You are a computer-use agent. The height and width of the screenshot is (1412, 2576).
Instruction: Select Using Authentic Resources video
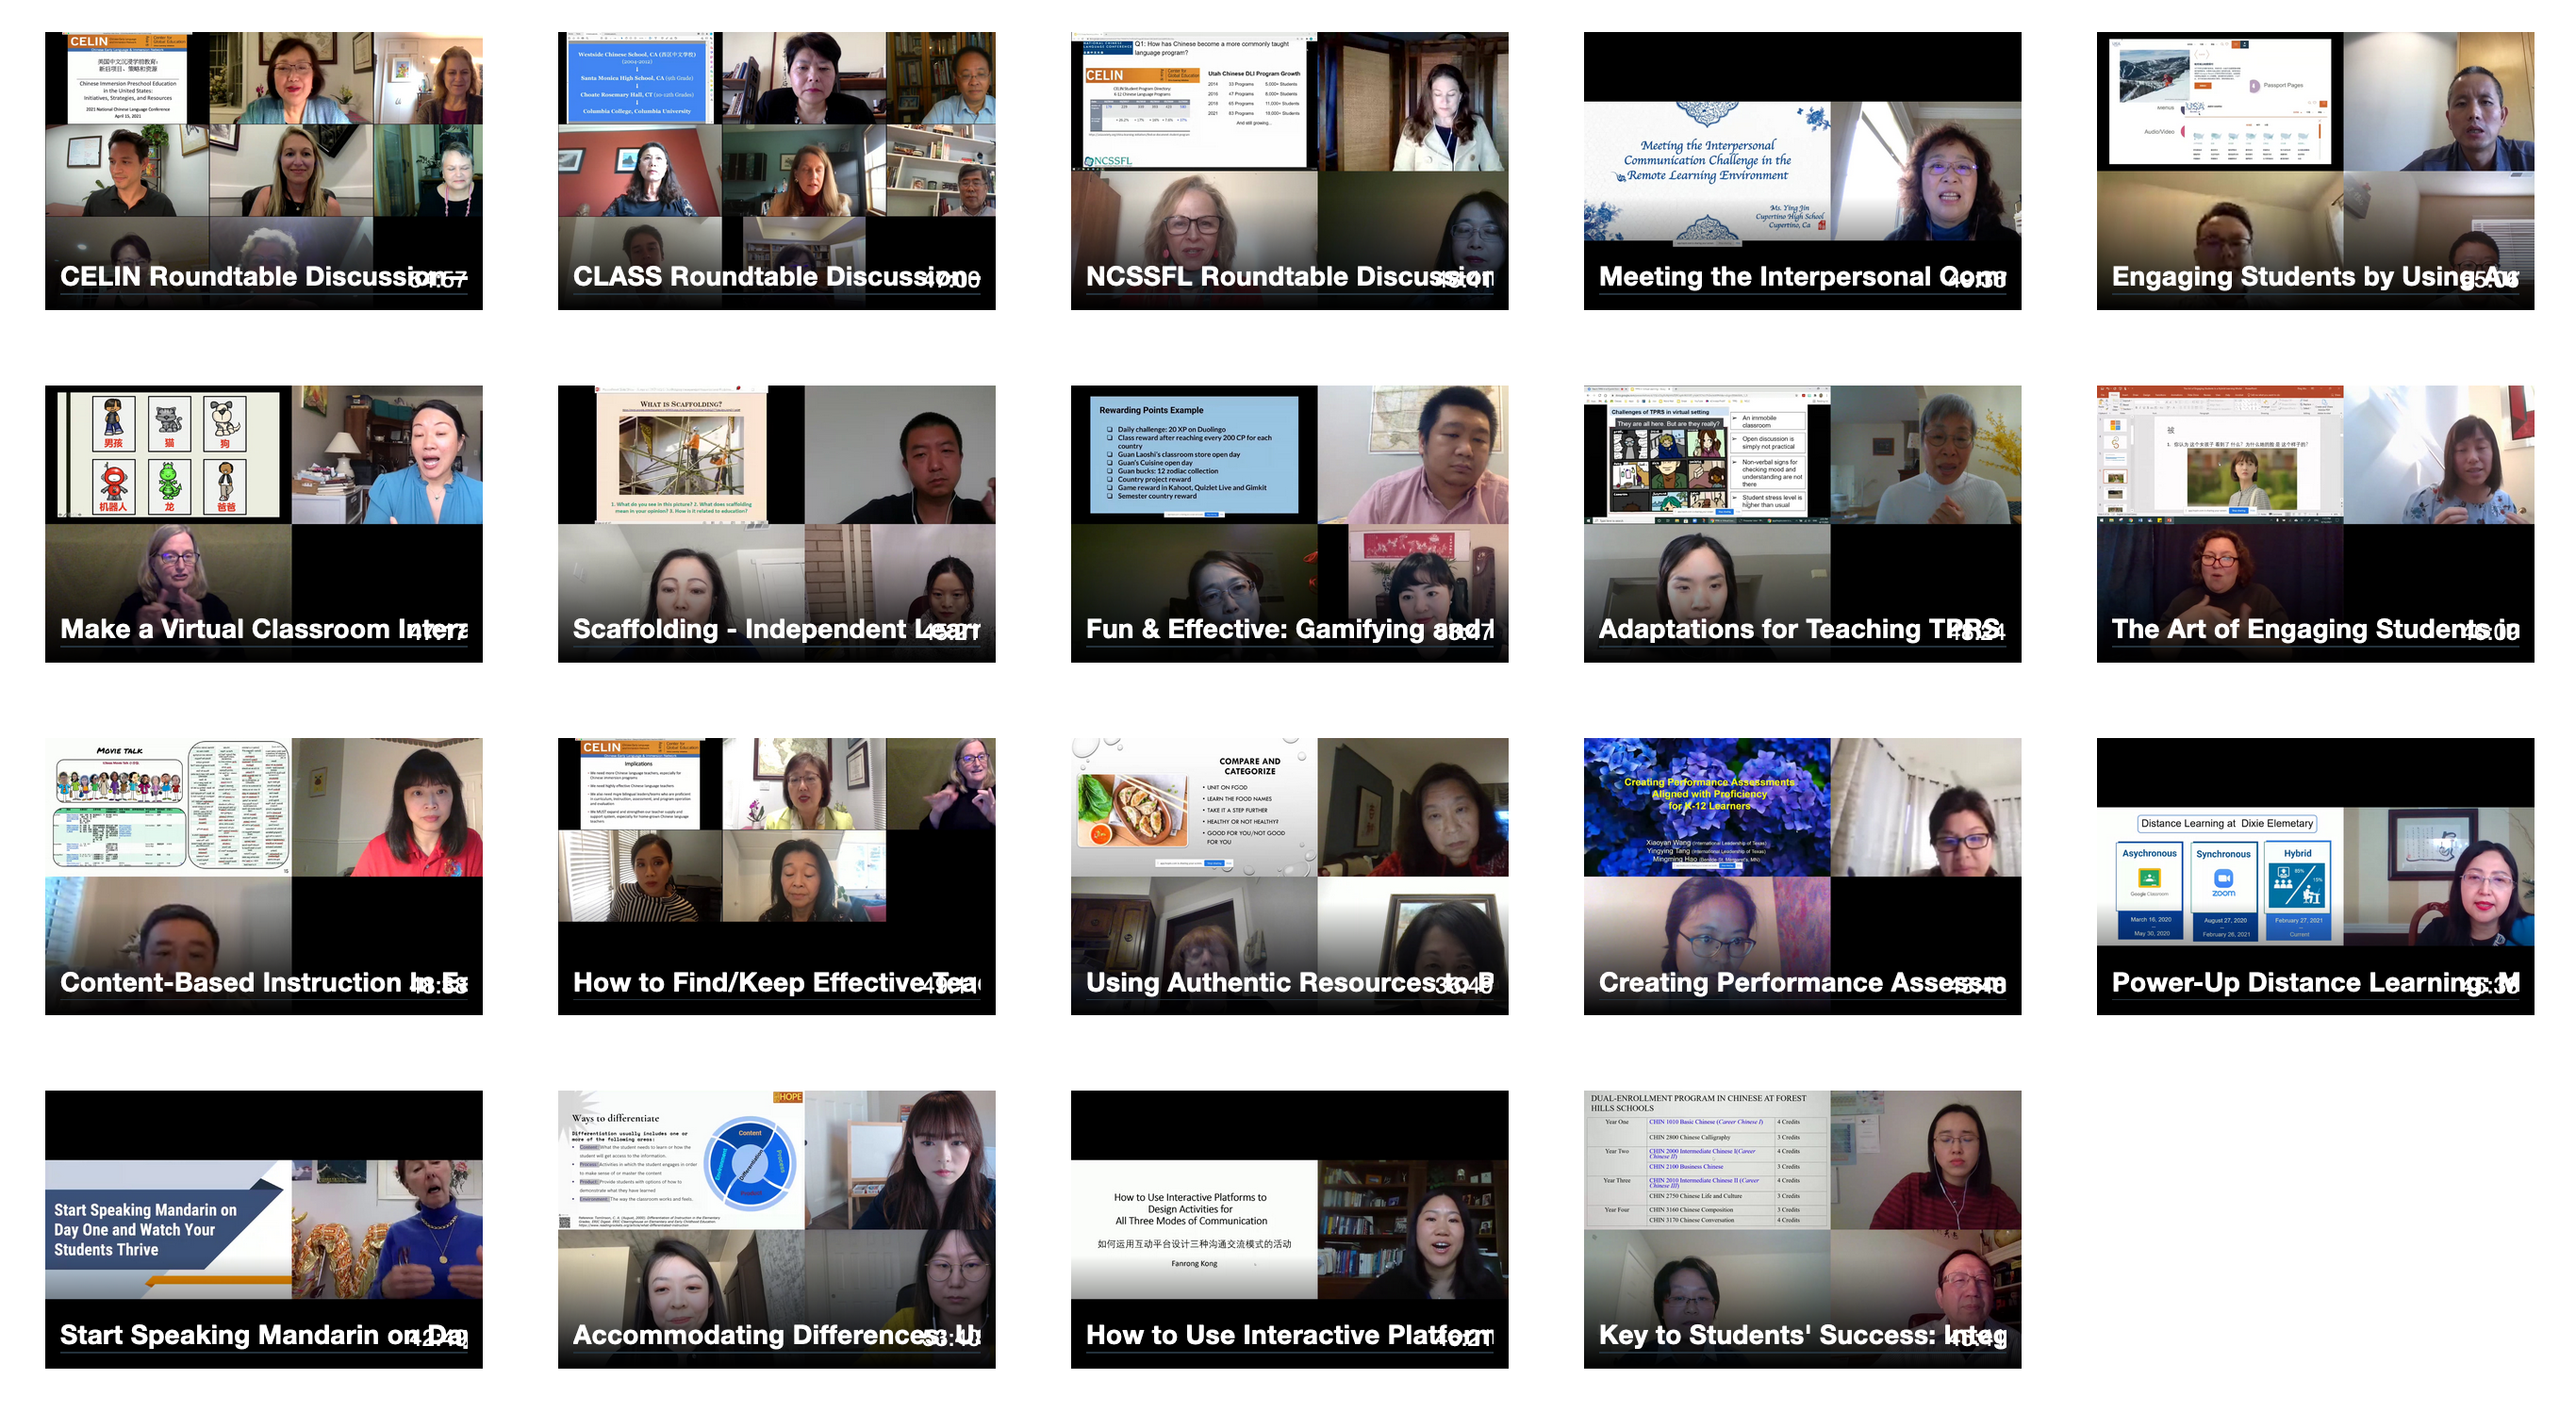1289,876
